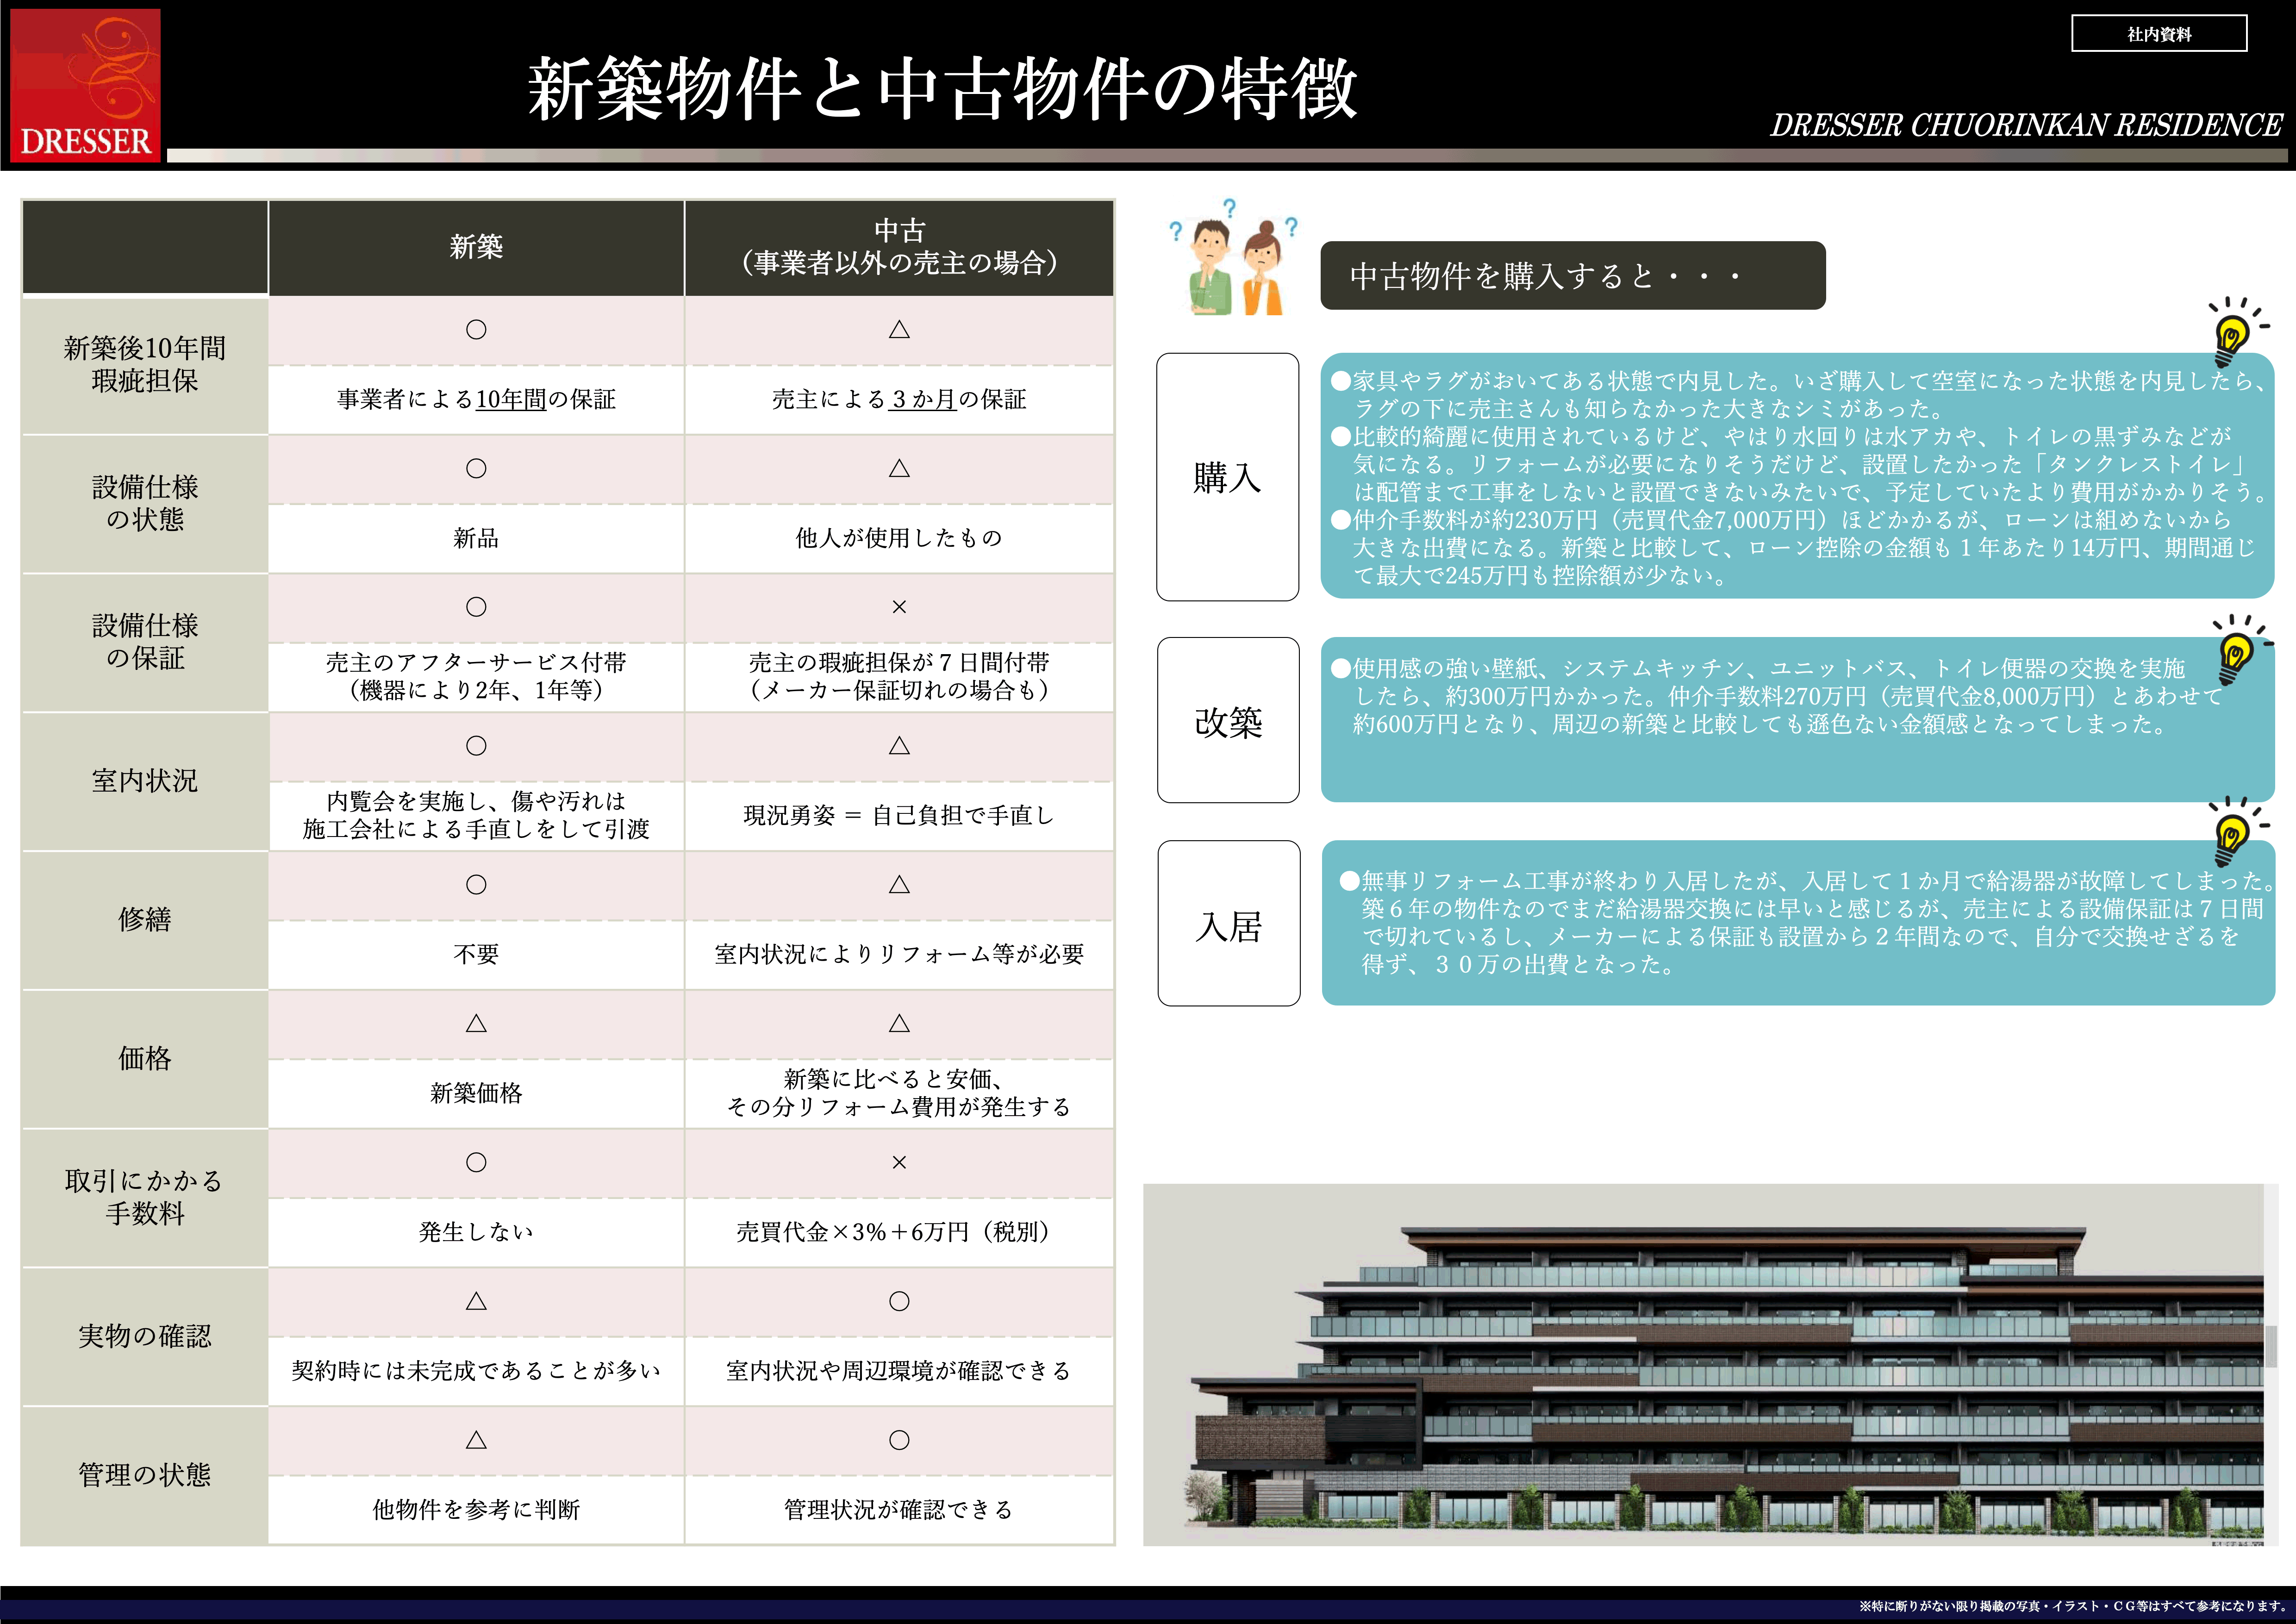Select the 管理の状態 row label in the table
Viewport: 2296px width, 1624px height.
[144, 1475]
